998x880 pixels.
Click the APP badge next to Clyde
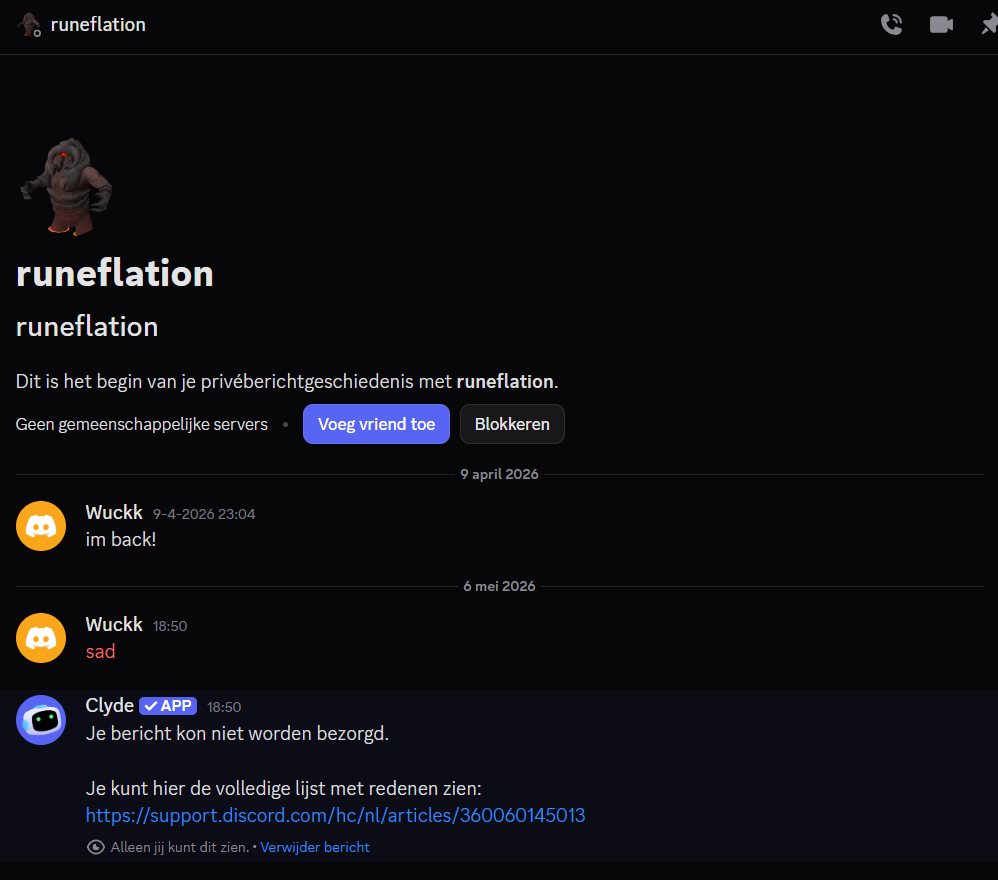click(168, 706)
